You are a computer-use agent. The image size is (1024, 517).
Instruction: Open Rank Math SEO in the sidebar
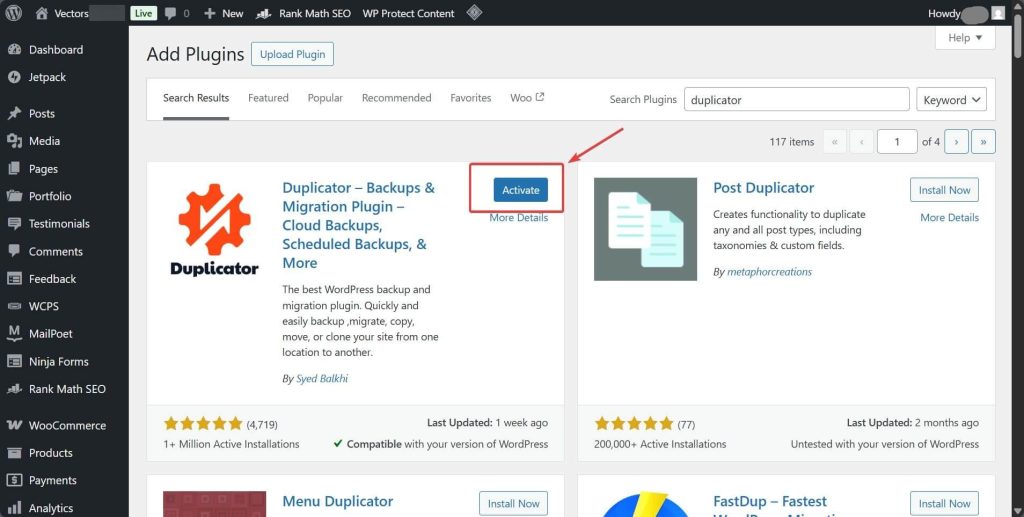[x=67, y=389]
